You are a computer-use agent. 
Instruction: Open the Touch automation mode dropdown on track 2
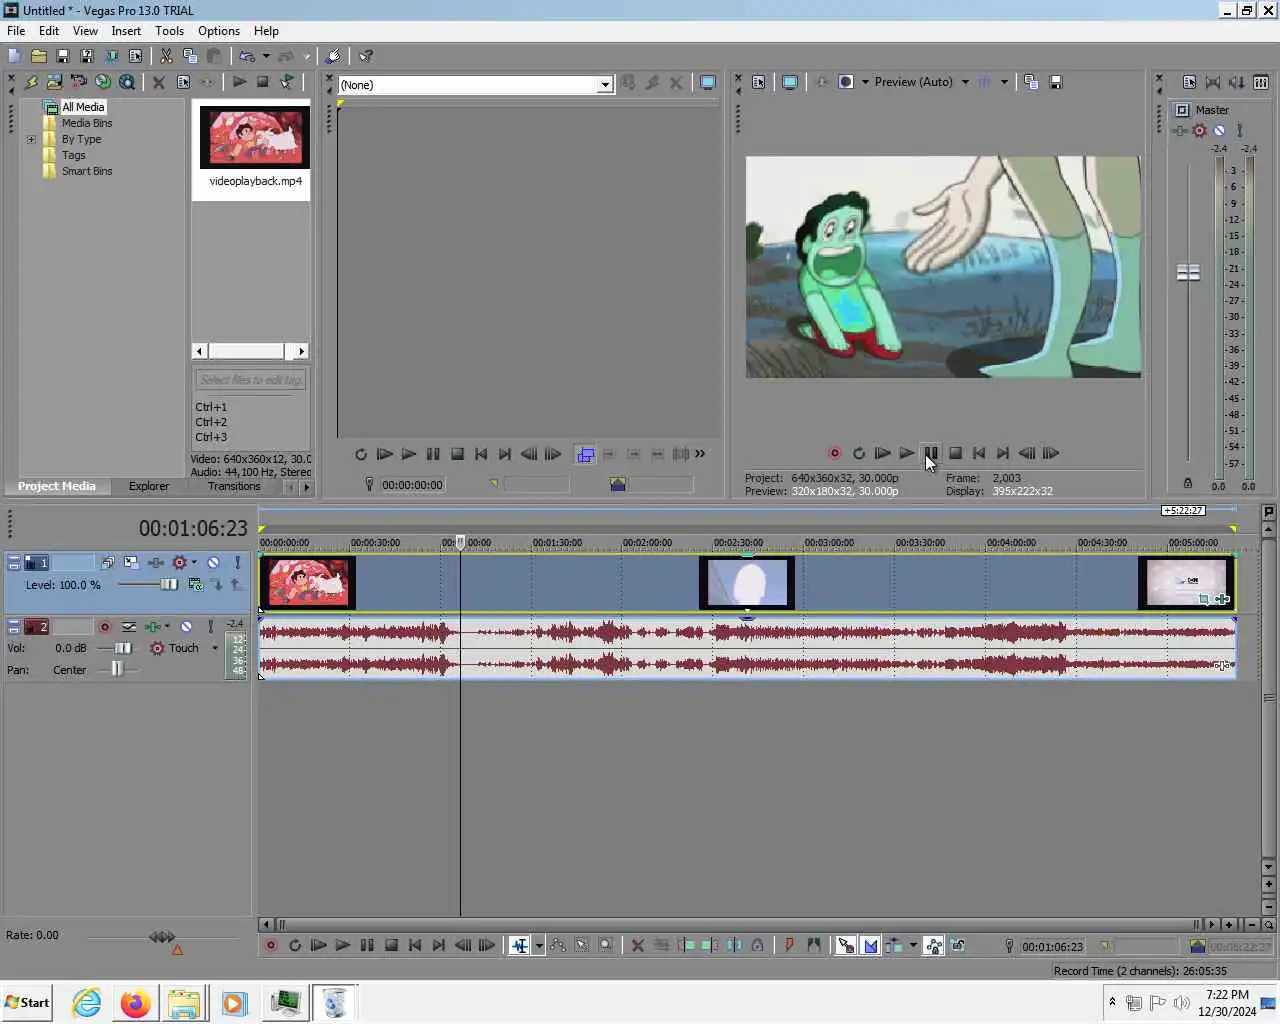(215, 648)
